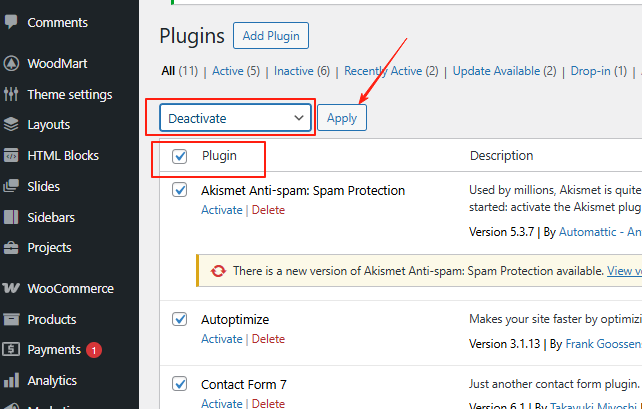
Task: Uncheck the Autoptimize plugin checkbox
Action: click(180, 319)
